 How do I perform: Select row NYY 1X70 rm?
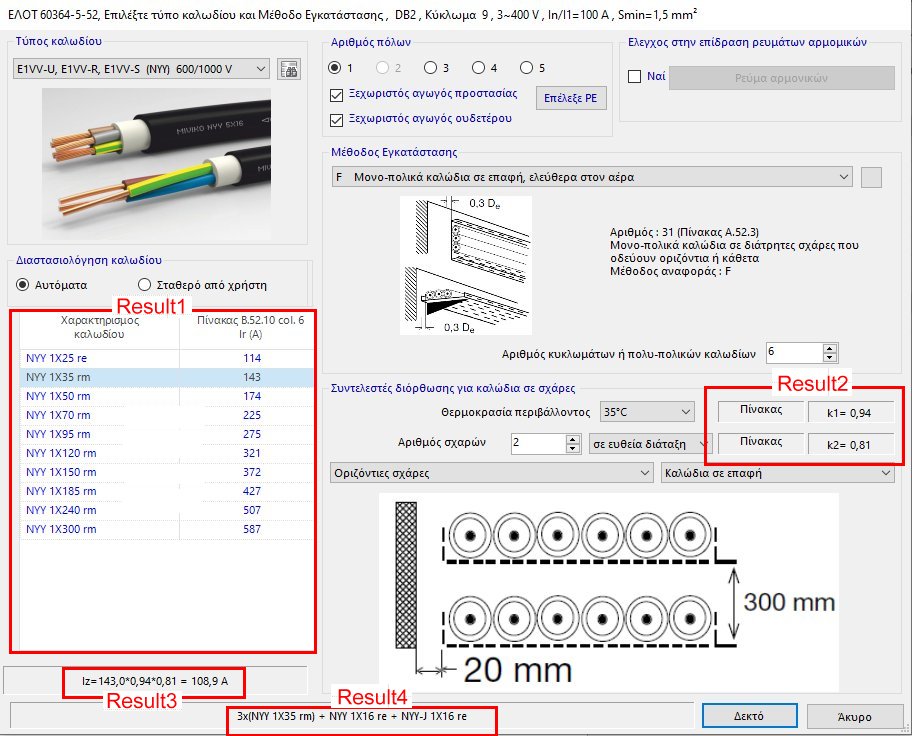[x=166, y=415]
